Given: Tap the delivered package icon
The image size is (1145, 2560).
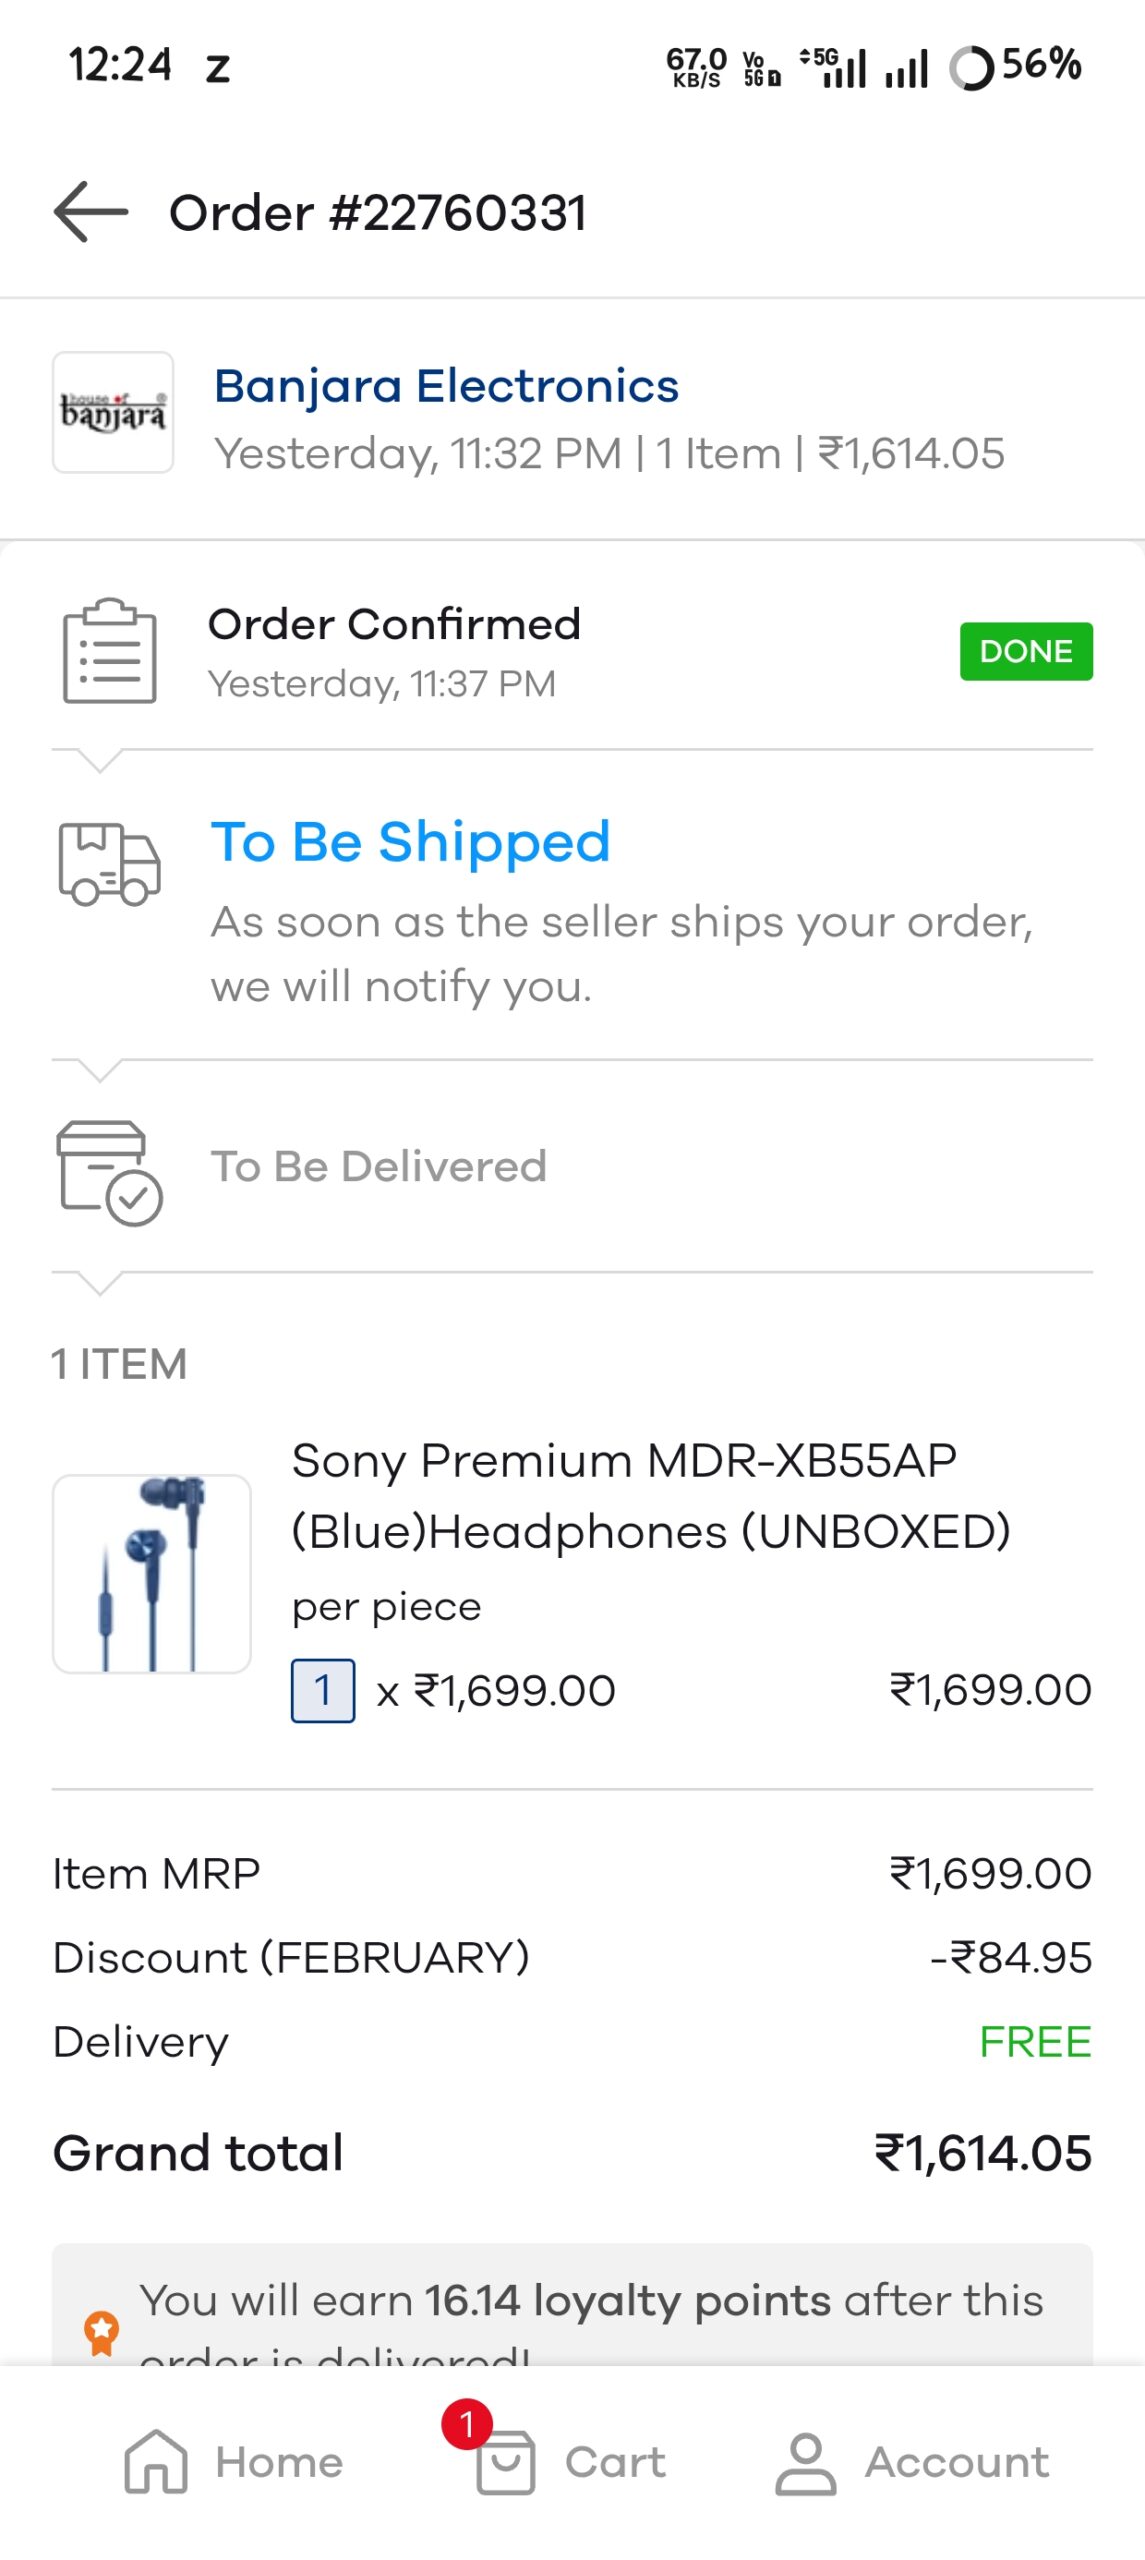Looking at the screenshot, I should (109, 1171).
